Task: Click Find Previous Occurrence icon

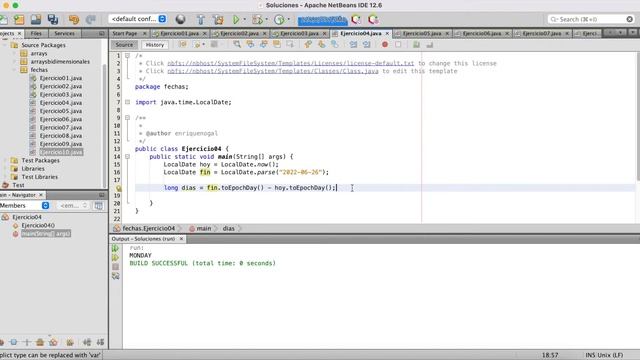Action: coord(250,44)
